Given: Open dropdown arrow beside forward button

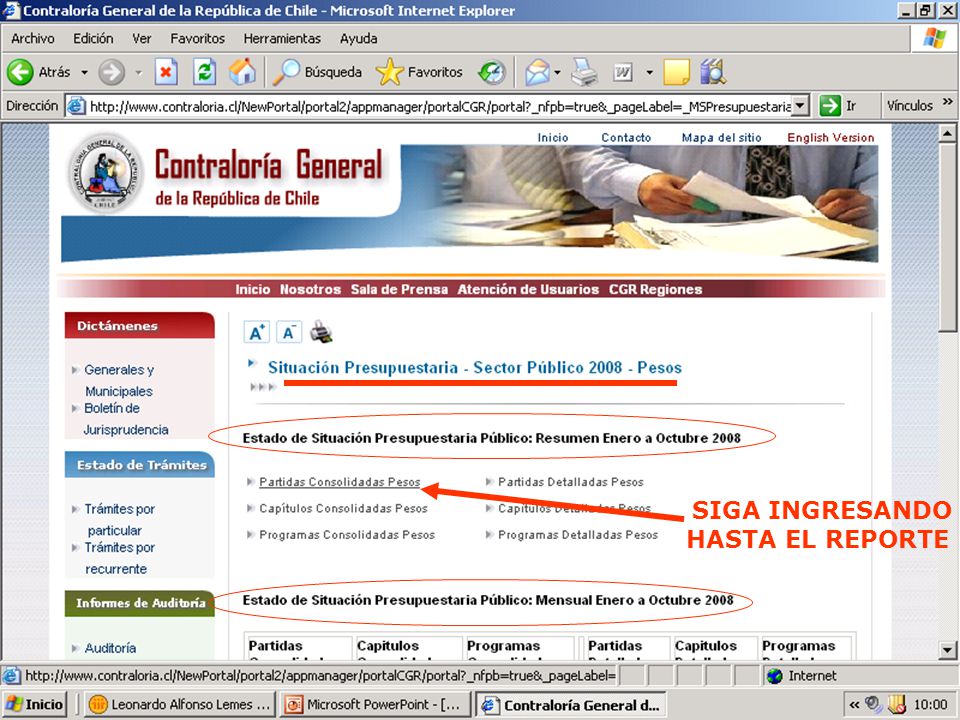Looking at the screenshot, I should [139, 72].
